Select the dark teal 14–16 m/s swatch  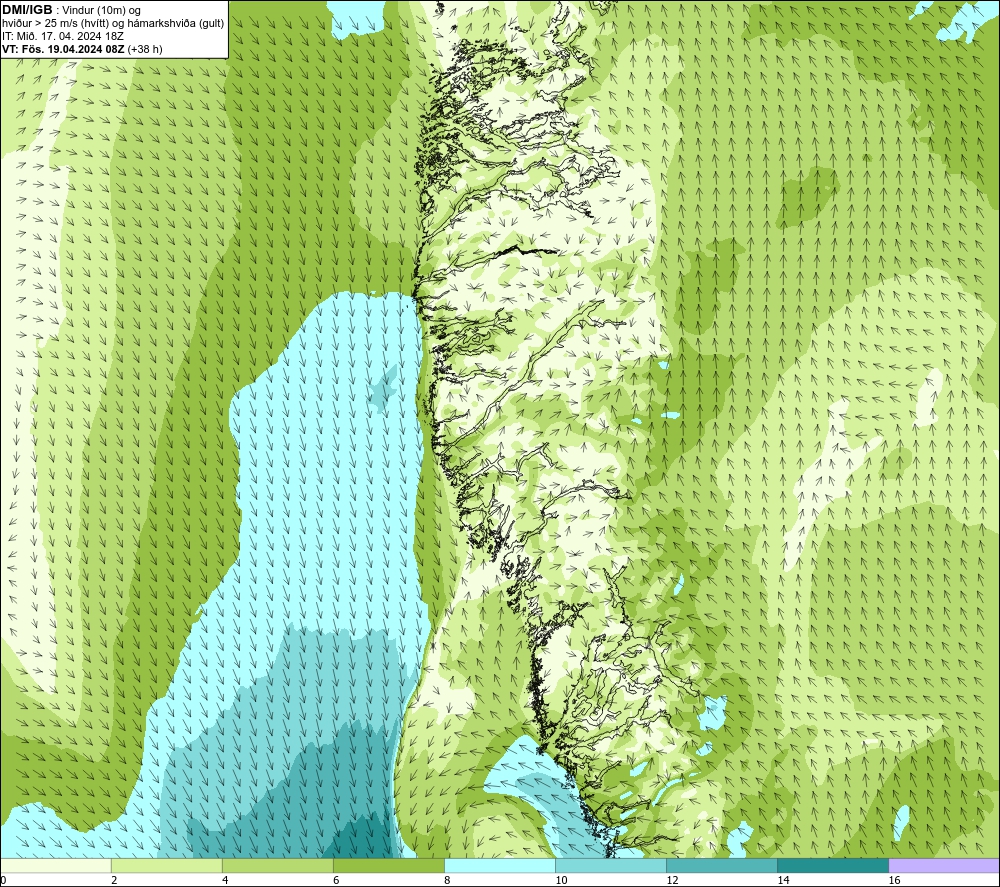(x=832, y=865)
